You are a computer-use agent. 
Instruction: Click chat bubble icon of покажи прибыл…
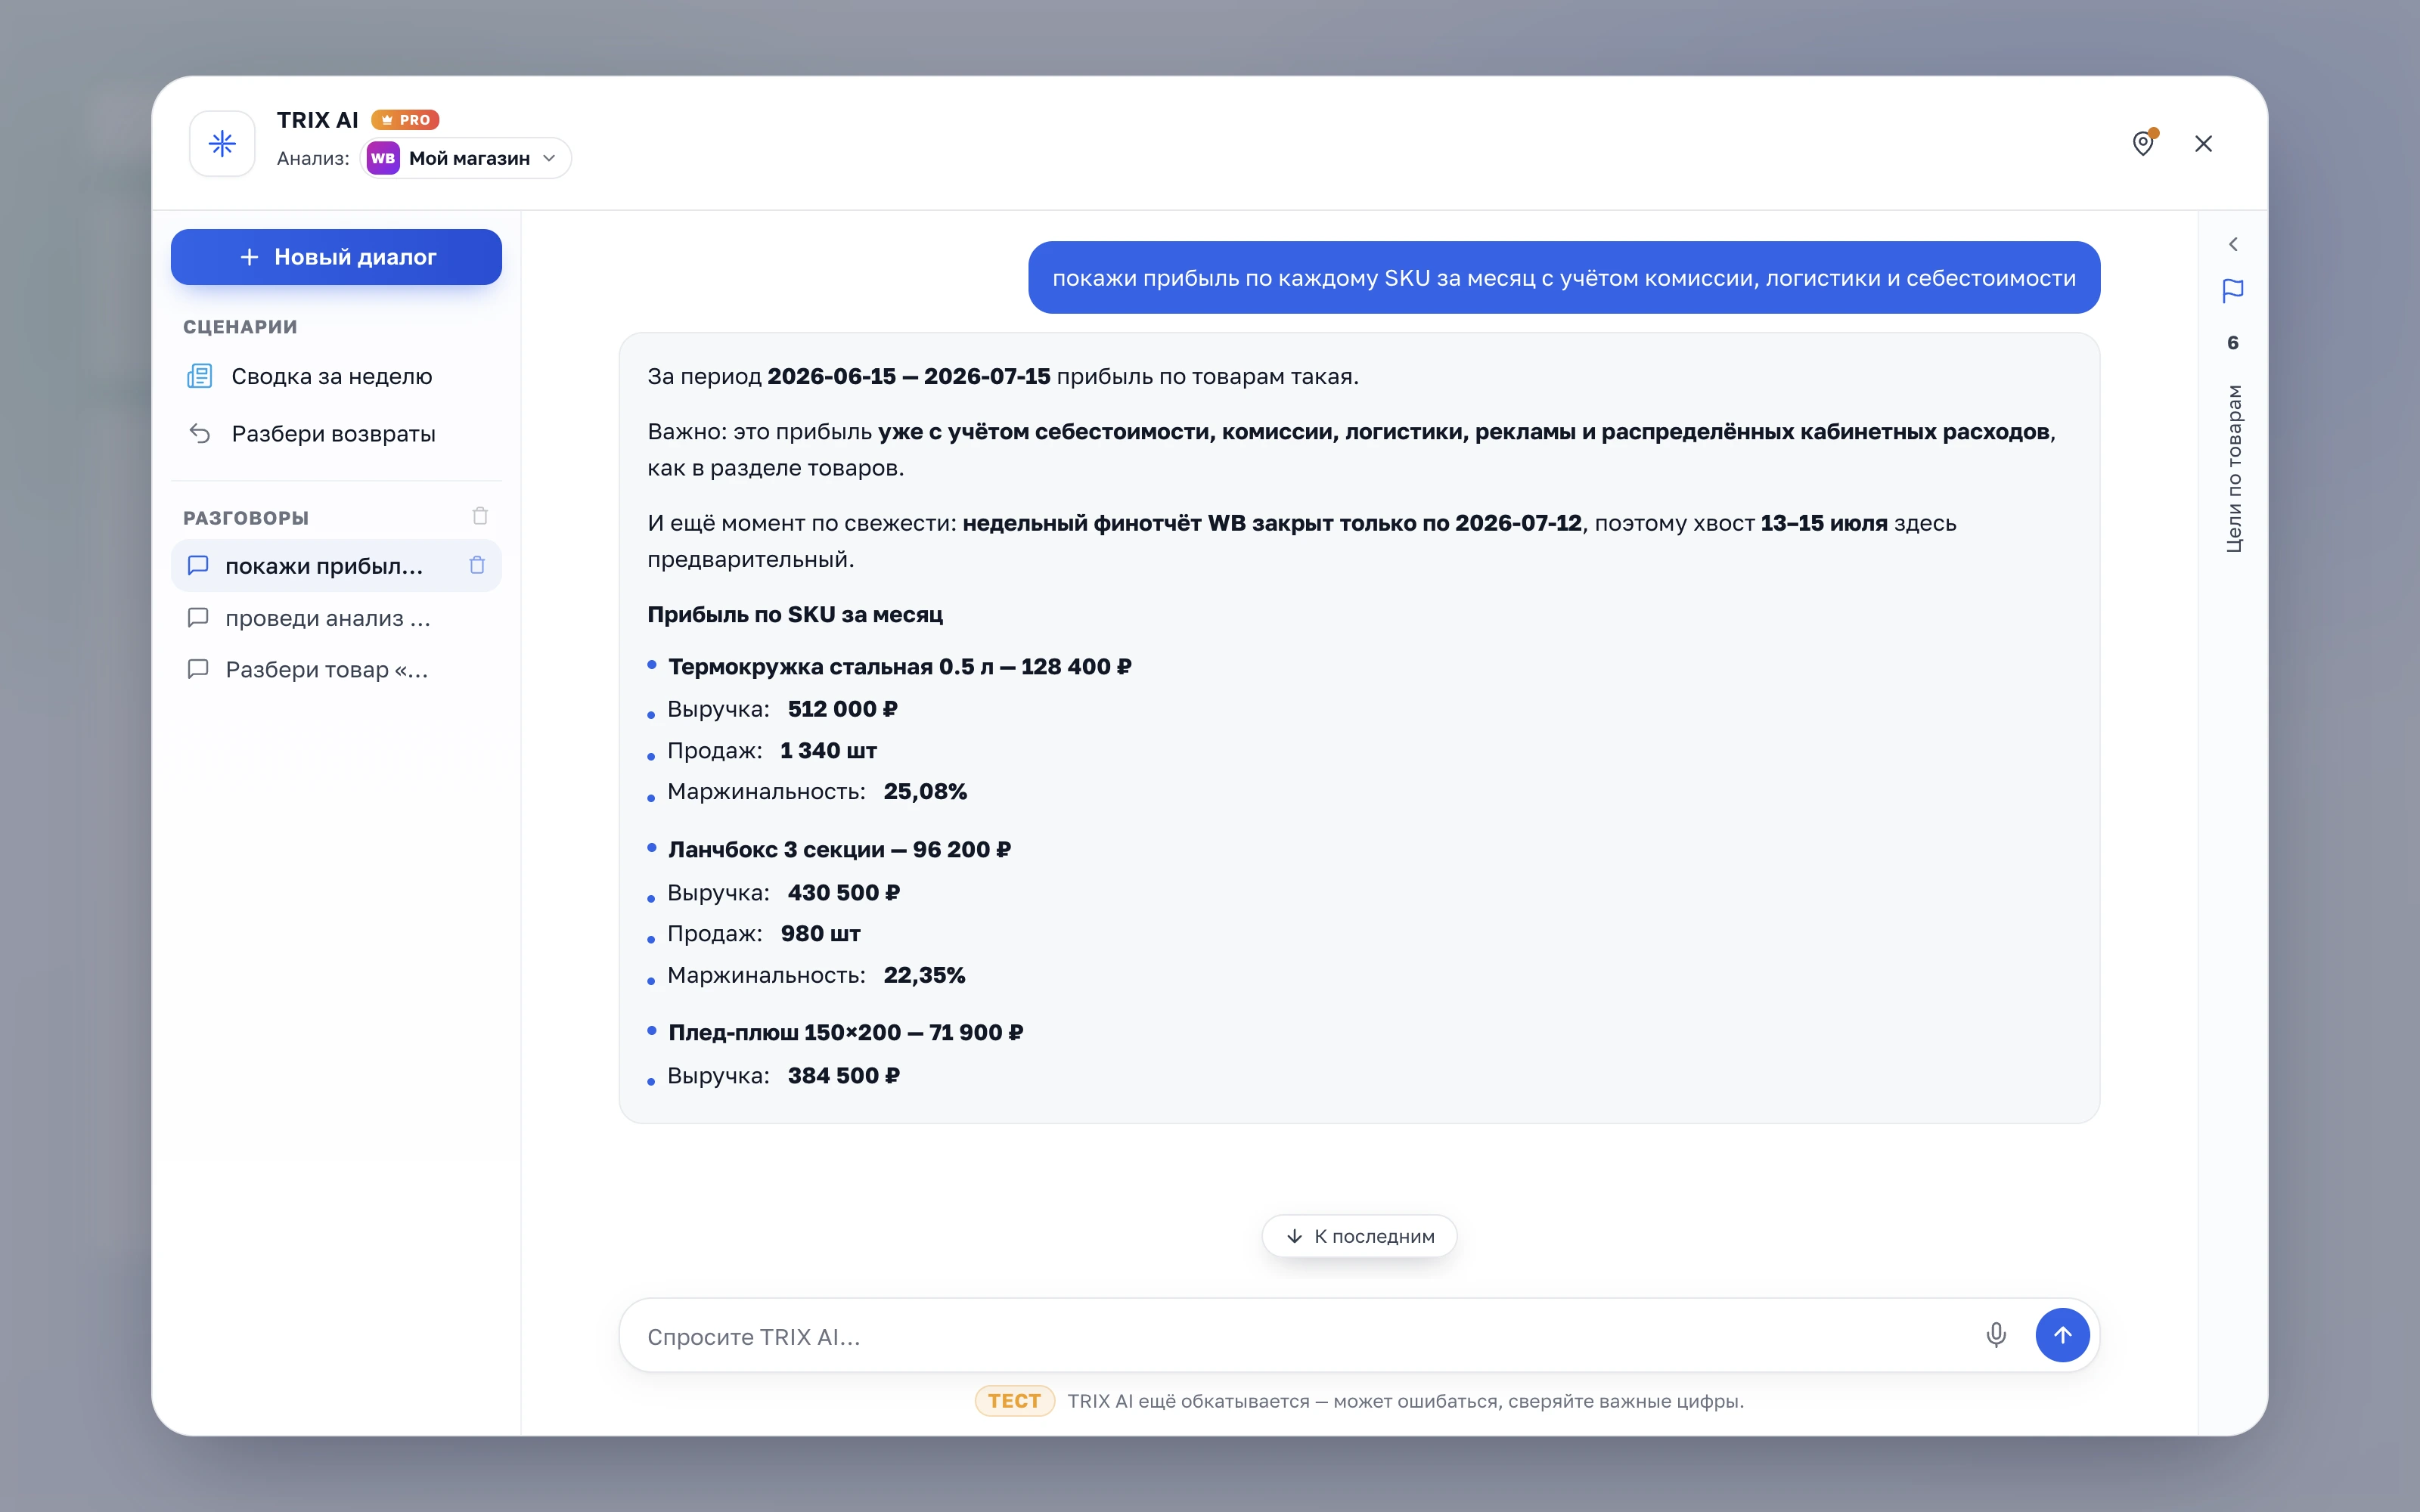[x=198, y=566]
